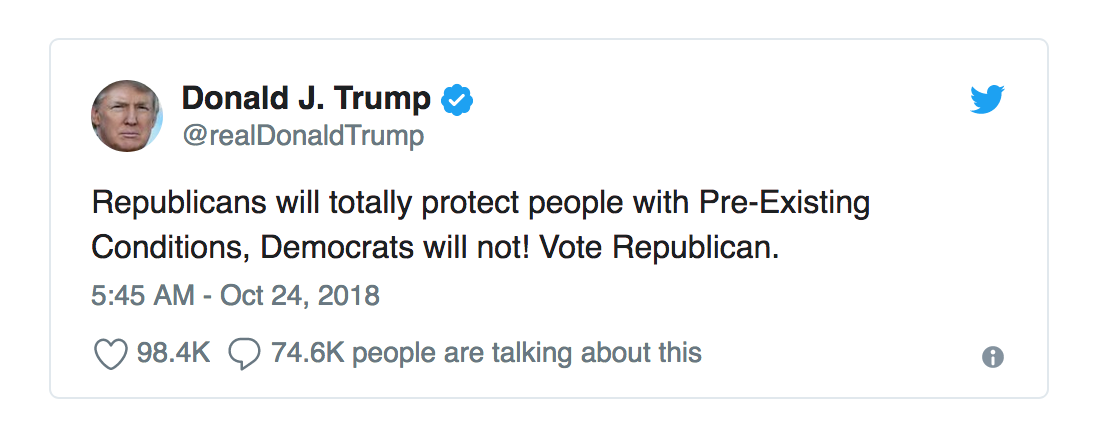The image size is (1098, 426).
Task: Click the words "Vote Republican."
Action: (x=658, y=248)
